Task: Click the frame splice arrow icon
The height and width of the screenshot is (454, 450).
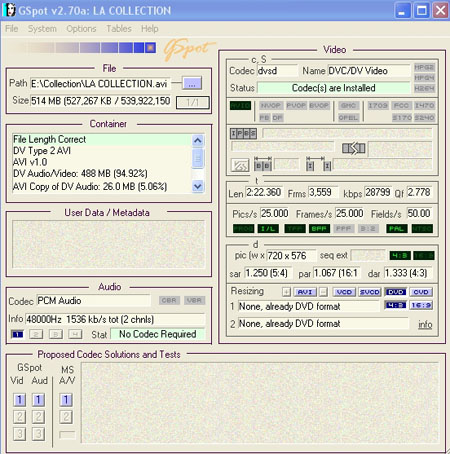Action: [354, 148]
